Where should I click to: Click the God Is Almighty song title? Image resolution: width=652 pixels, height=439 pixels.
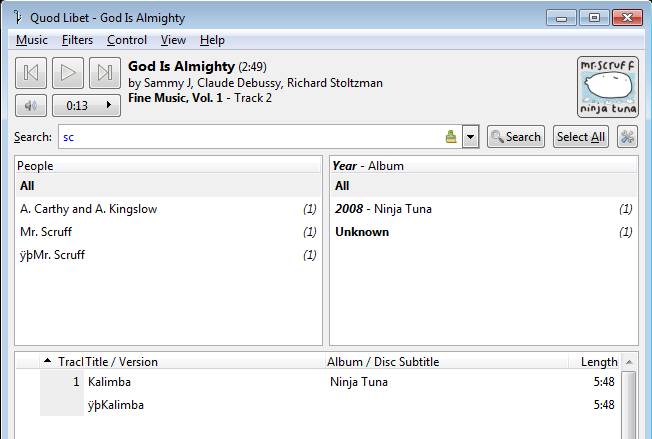point(181,67)
